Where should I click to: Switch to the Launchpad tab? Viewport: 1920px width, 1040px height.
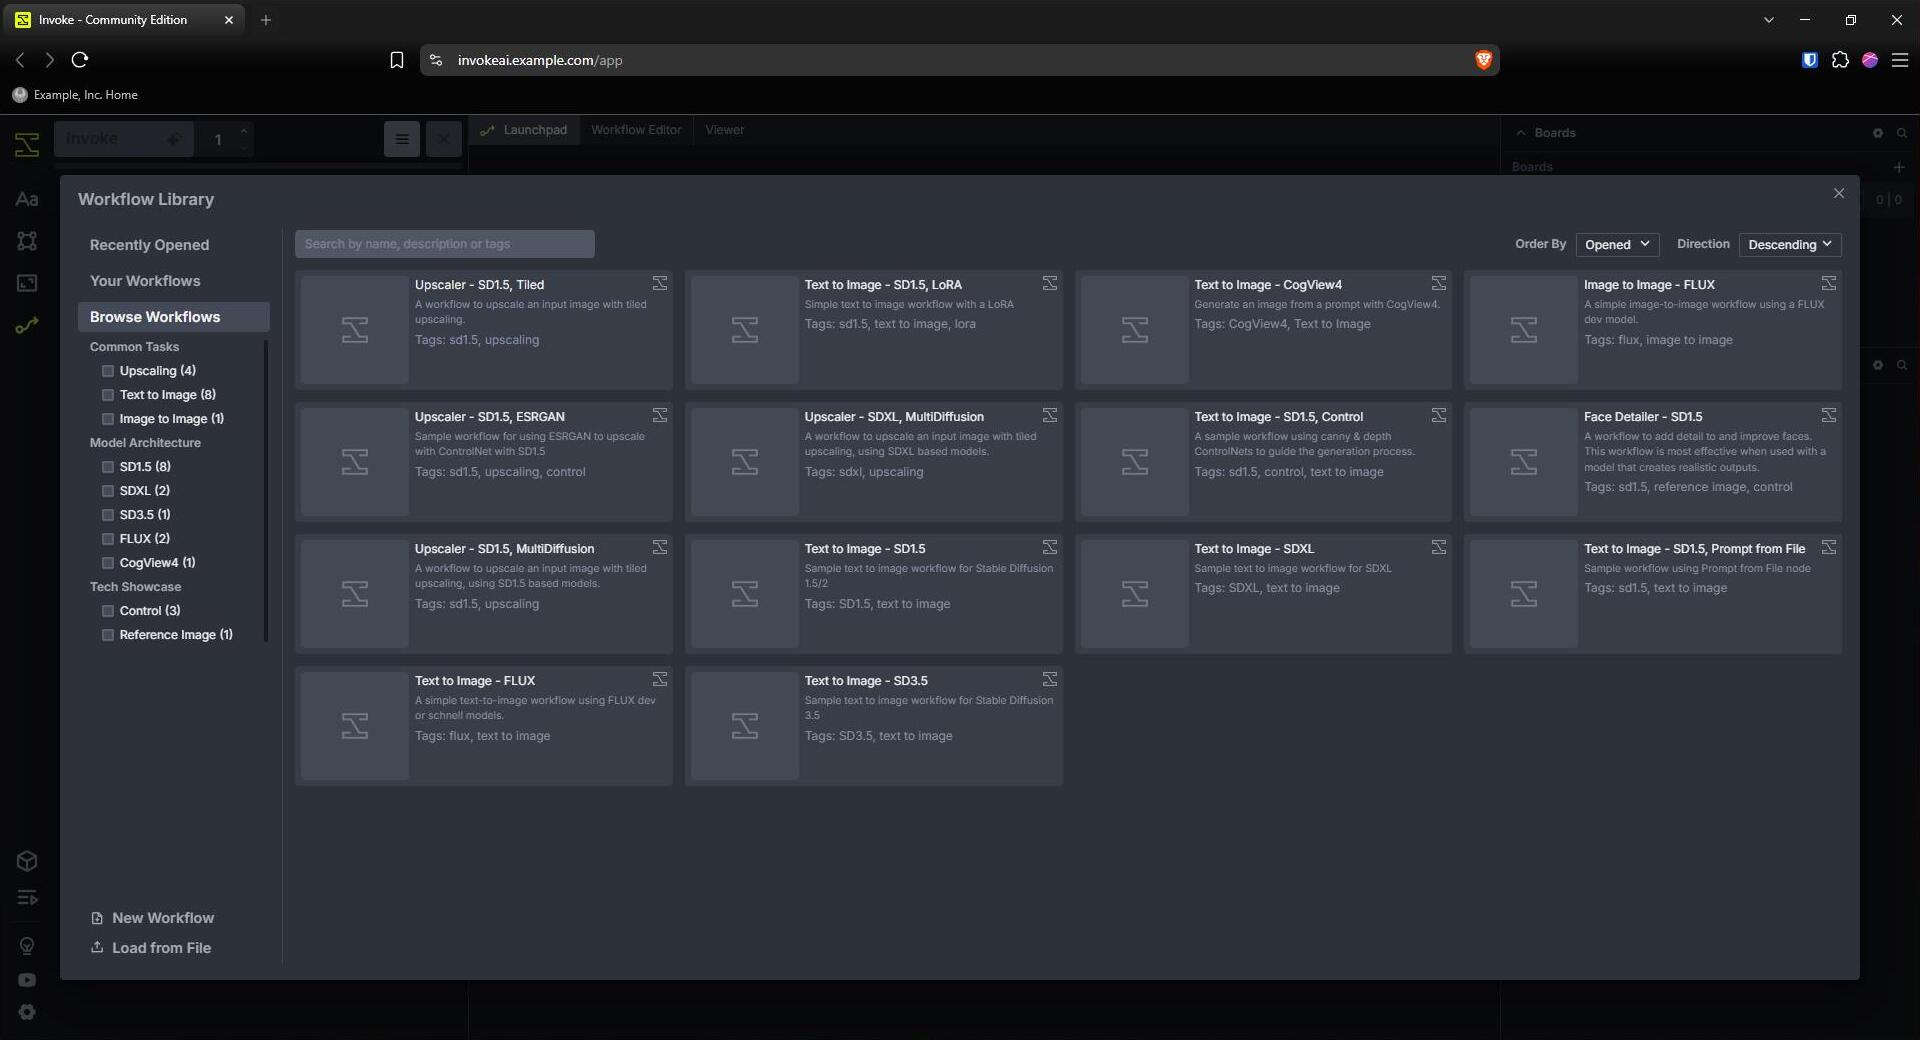coord(524,130)
